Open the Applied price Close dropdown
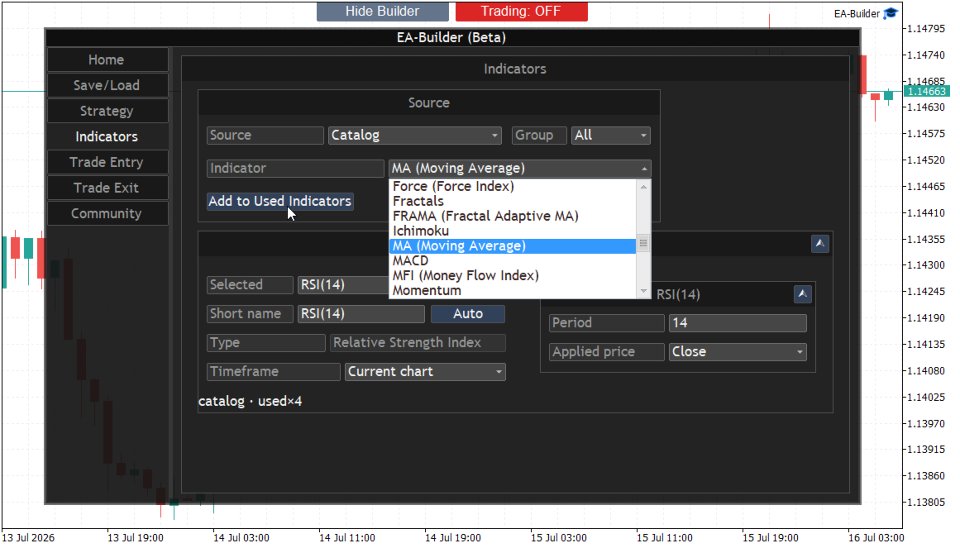Screen dimensions: 960x548 coord(737,352)
